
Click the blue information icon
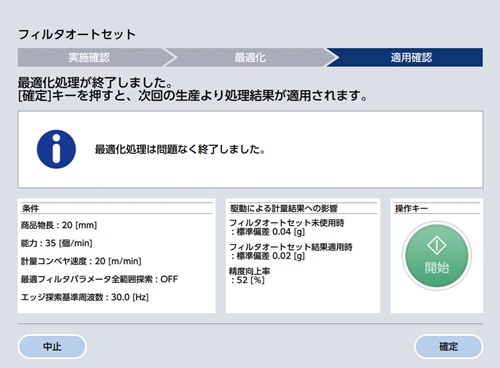pos(56,149)
